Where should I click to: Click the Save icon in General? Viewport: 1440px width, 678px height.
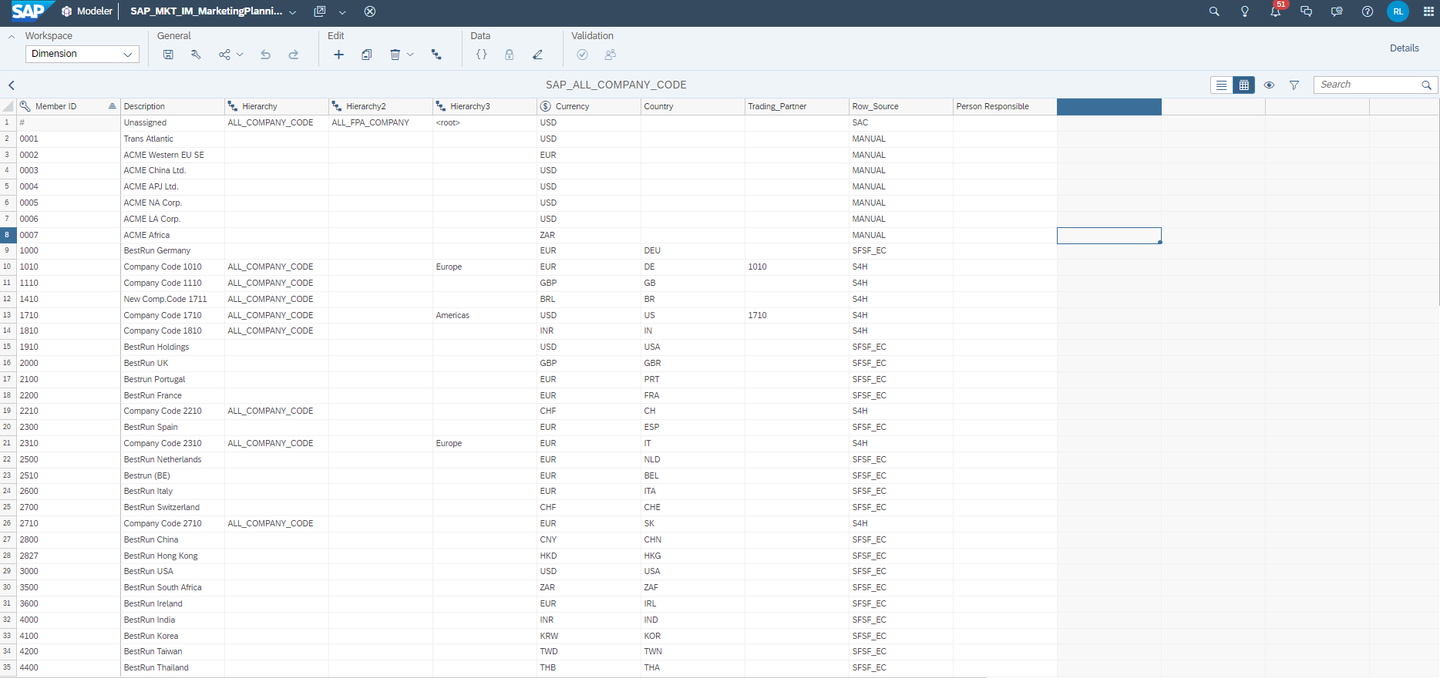click(168, 55)
